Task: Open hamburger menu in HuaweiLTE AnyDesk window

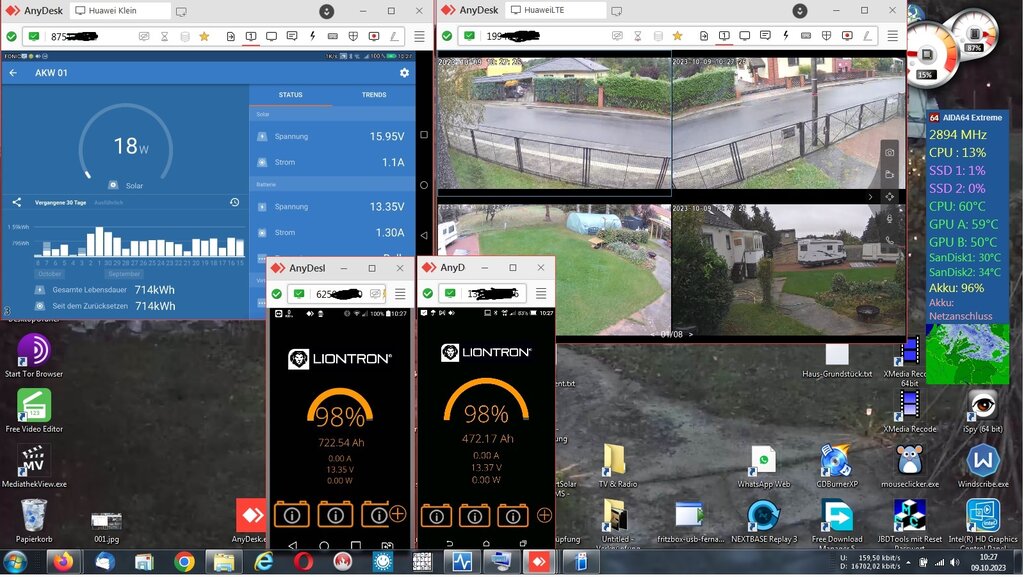Action: pos(892,36)
